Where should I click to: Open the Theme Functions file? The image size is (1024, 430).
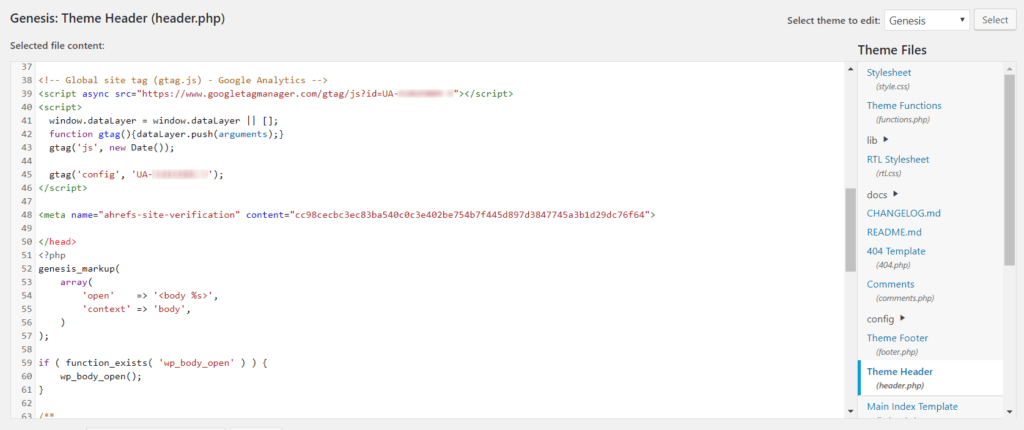[x=904, y=105]
